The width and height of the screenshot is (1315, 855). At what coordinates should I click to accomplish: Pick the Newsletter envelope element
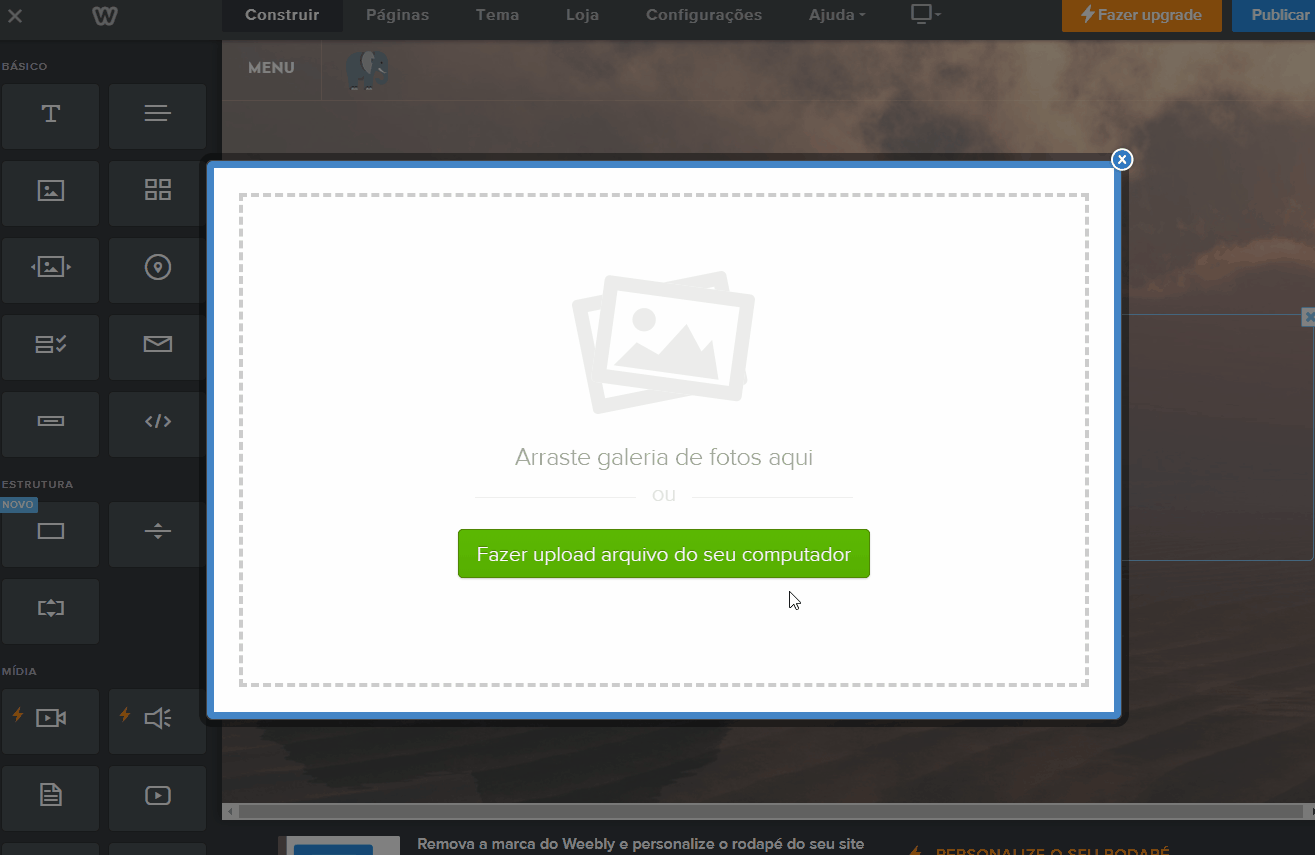(x=157, y=347)
